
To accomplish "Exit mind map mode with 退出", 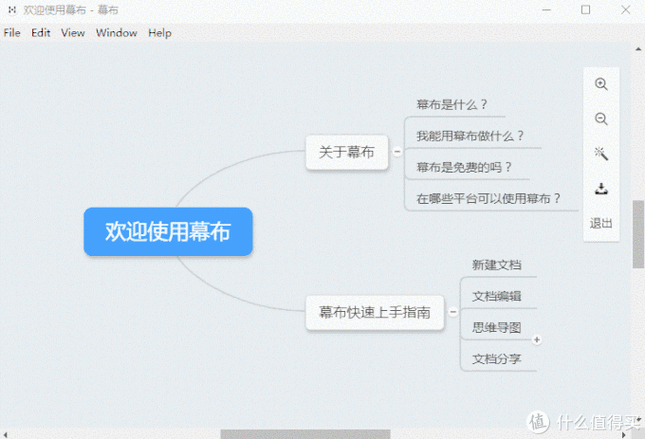I will click(x=601, y=223).
